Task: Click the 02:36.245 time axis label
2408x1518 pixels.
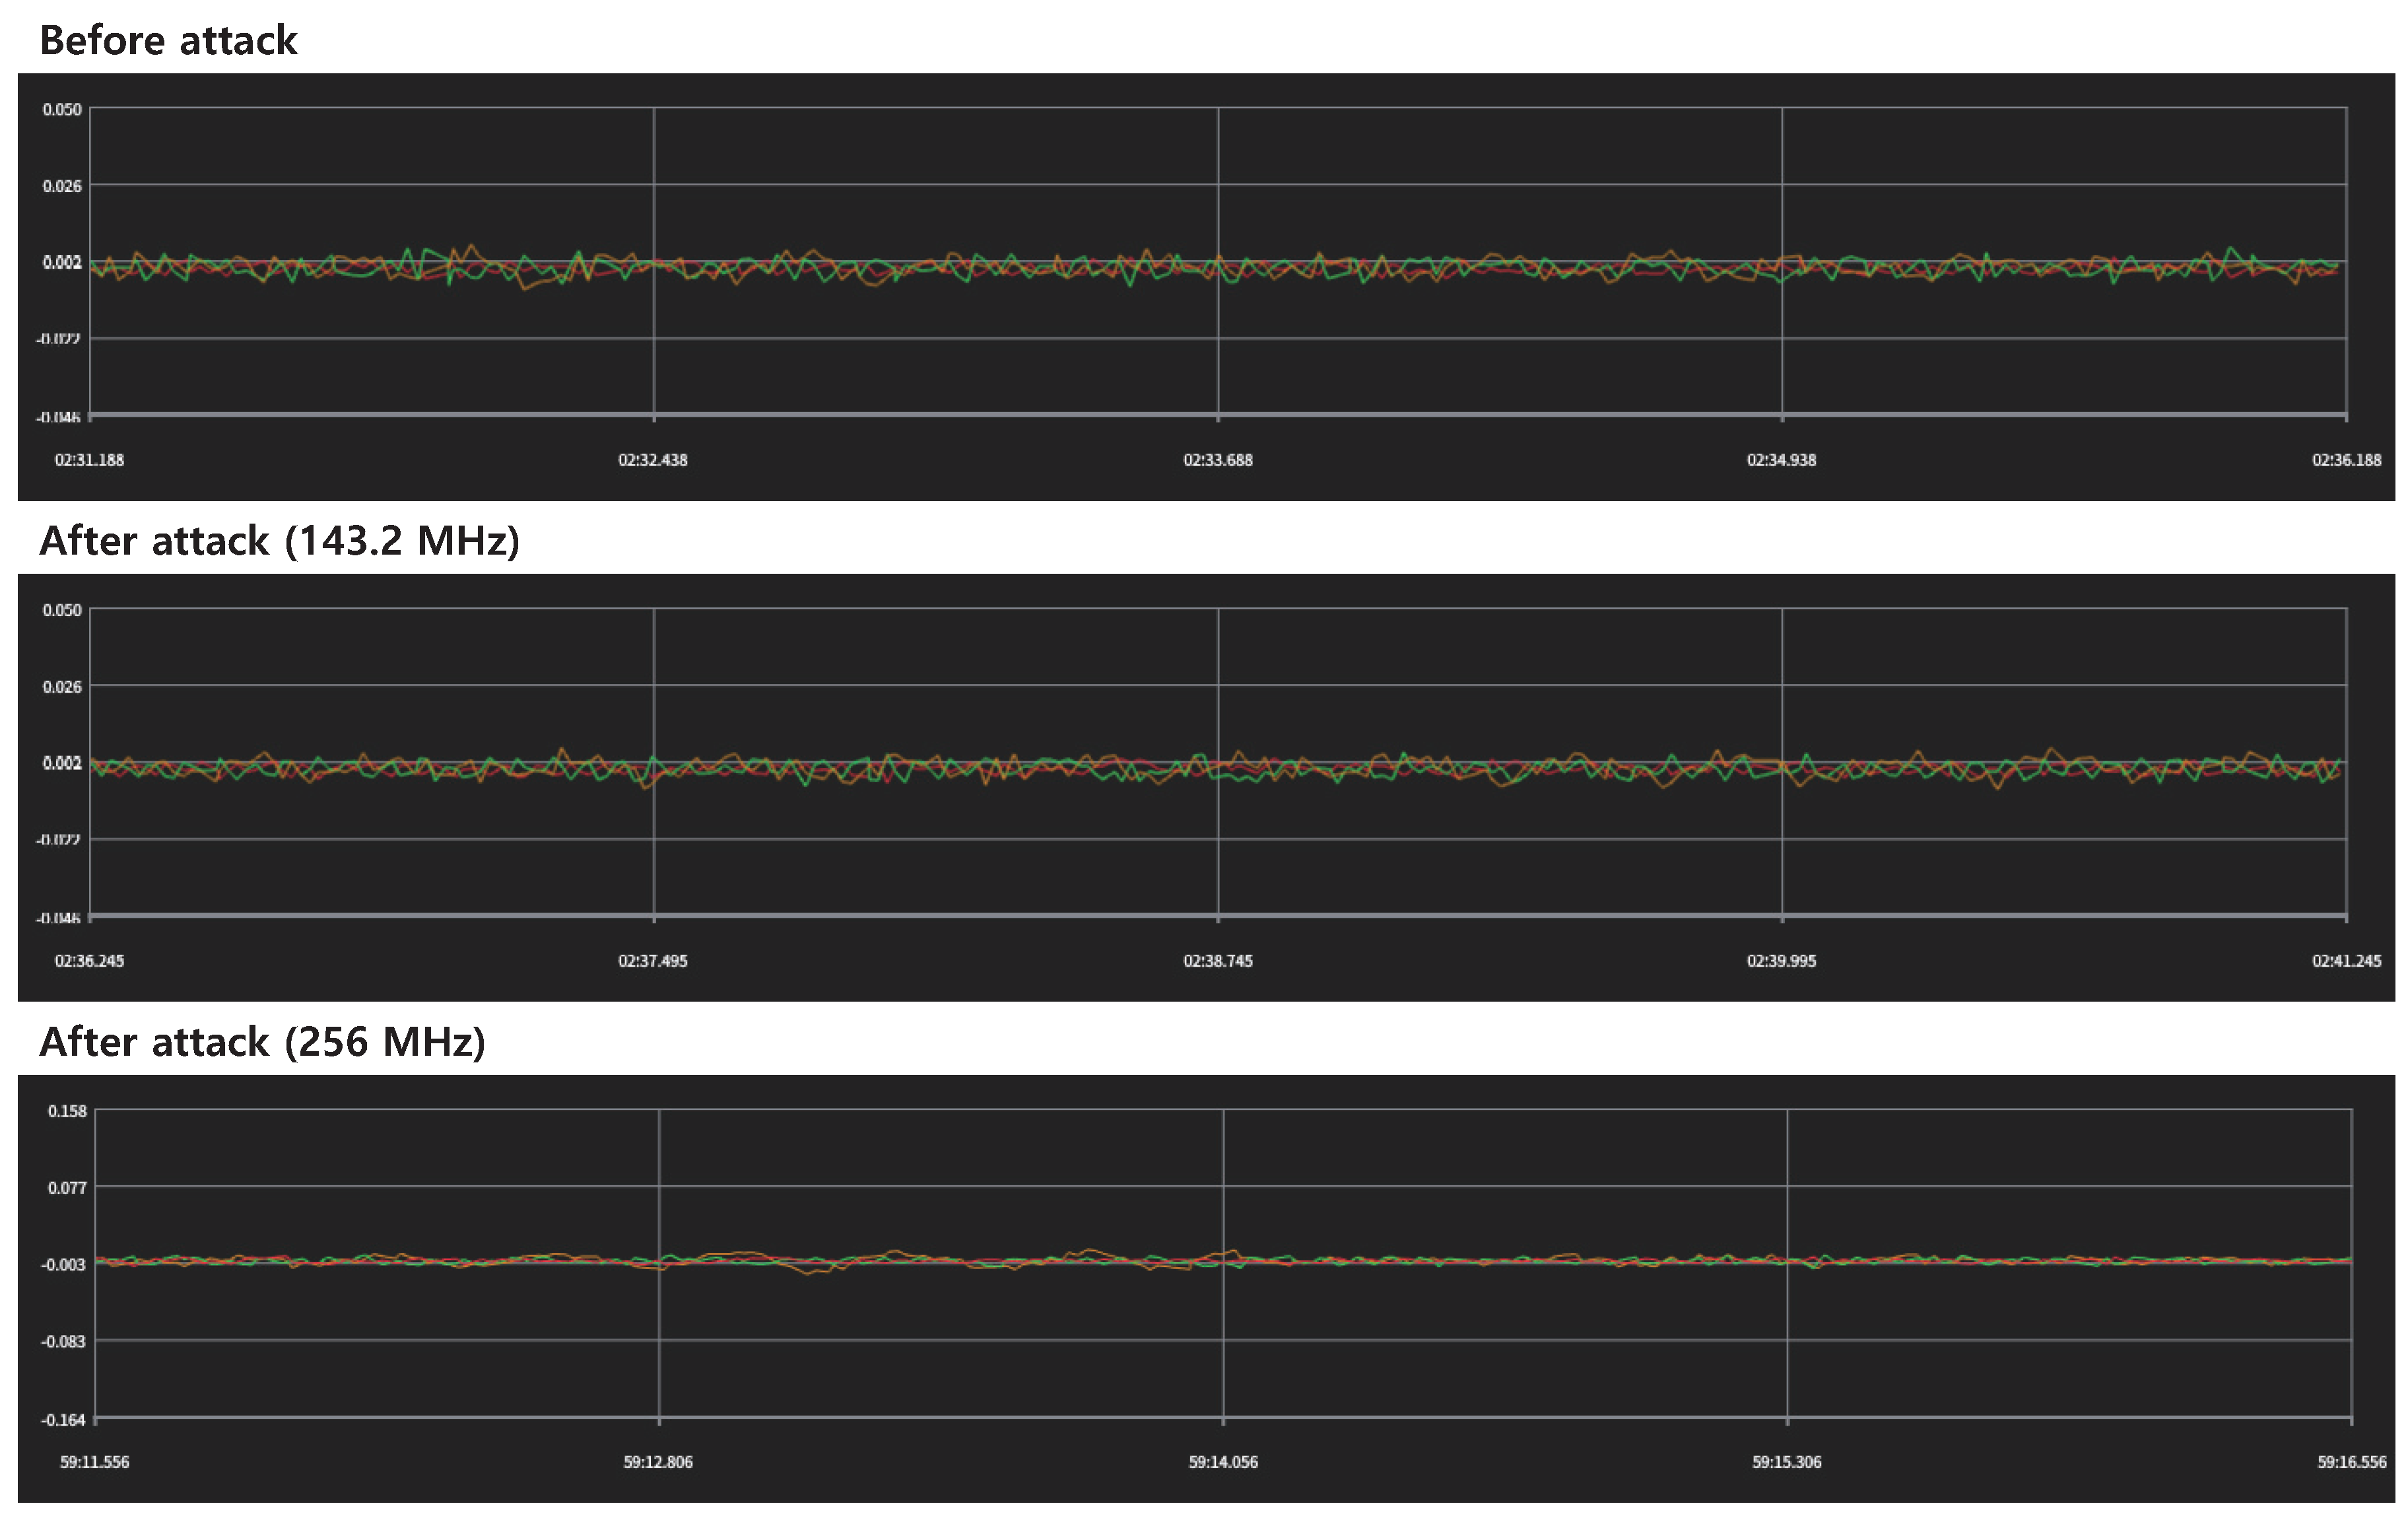Action: click(x=89, y=961)
